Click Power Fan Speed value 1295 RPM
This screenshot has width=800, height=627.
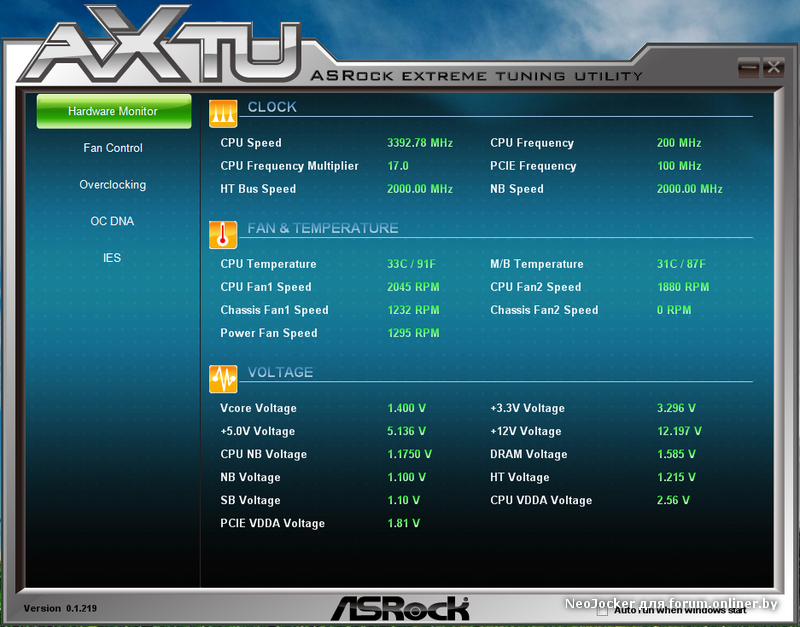click(x=413, y=333)
